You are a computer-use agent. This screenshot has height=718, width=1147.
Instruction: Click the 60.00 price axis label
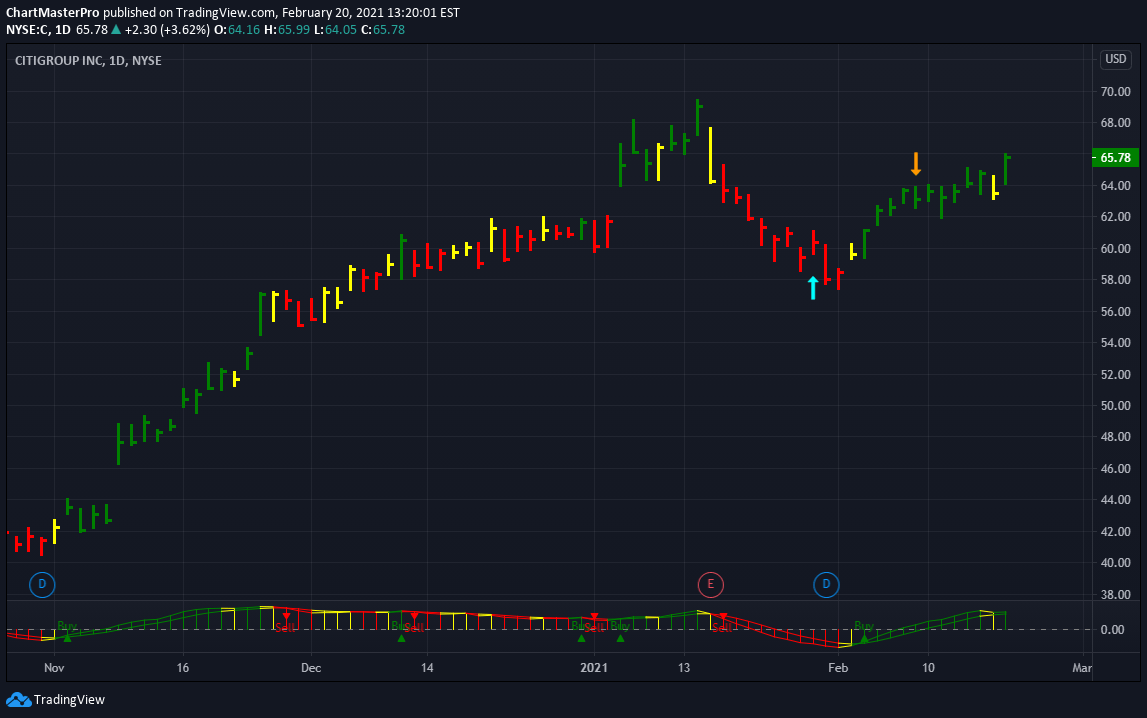tap(1116, 249)
